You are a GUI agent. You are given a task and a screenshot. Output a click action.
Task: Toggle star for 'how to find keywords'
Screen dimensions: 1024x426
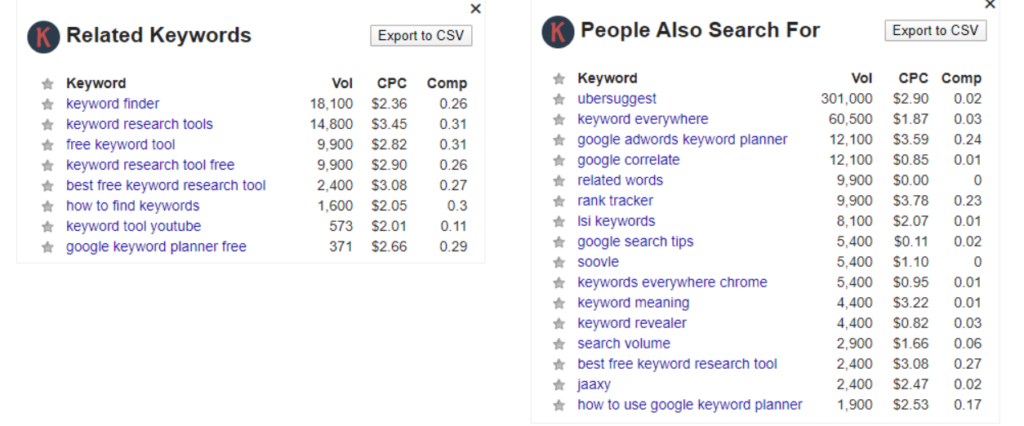tap(47, 206)
